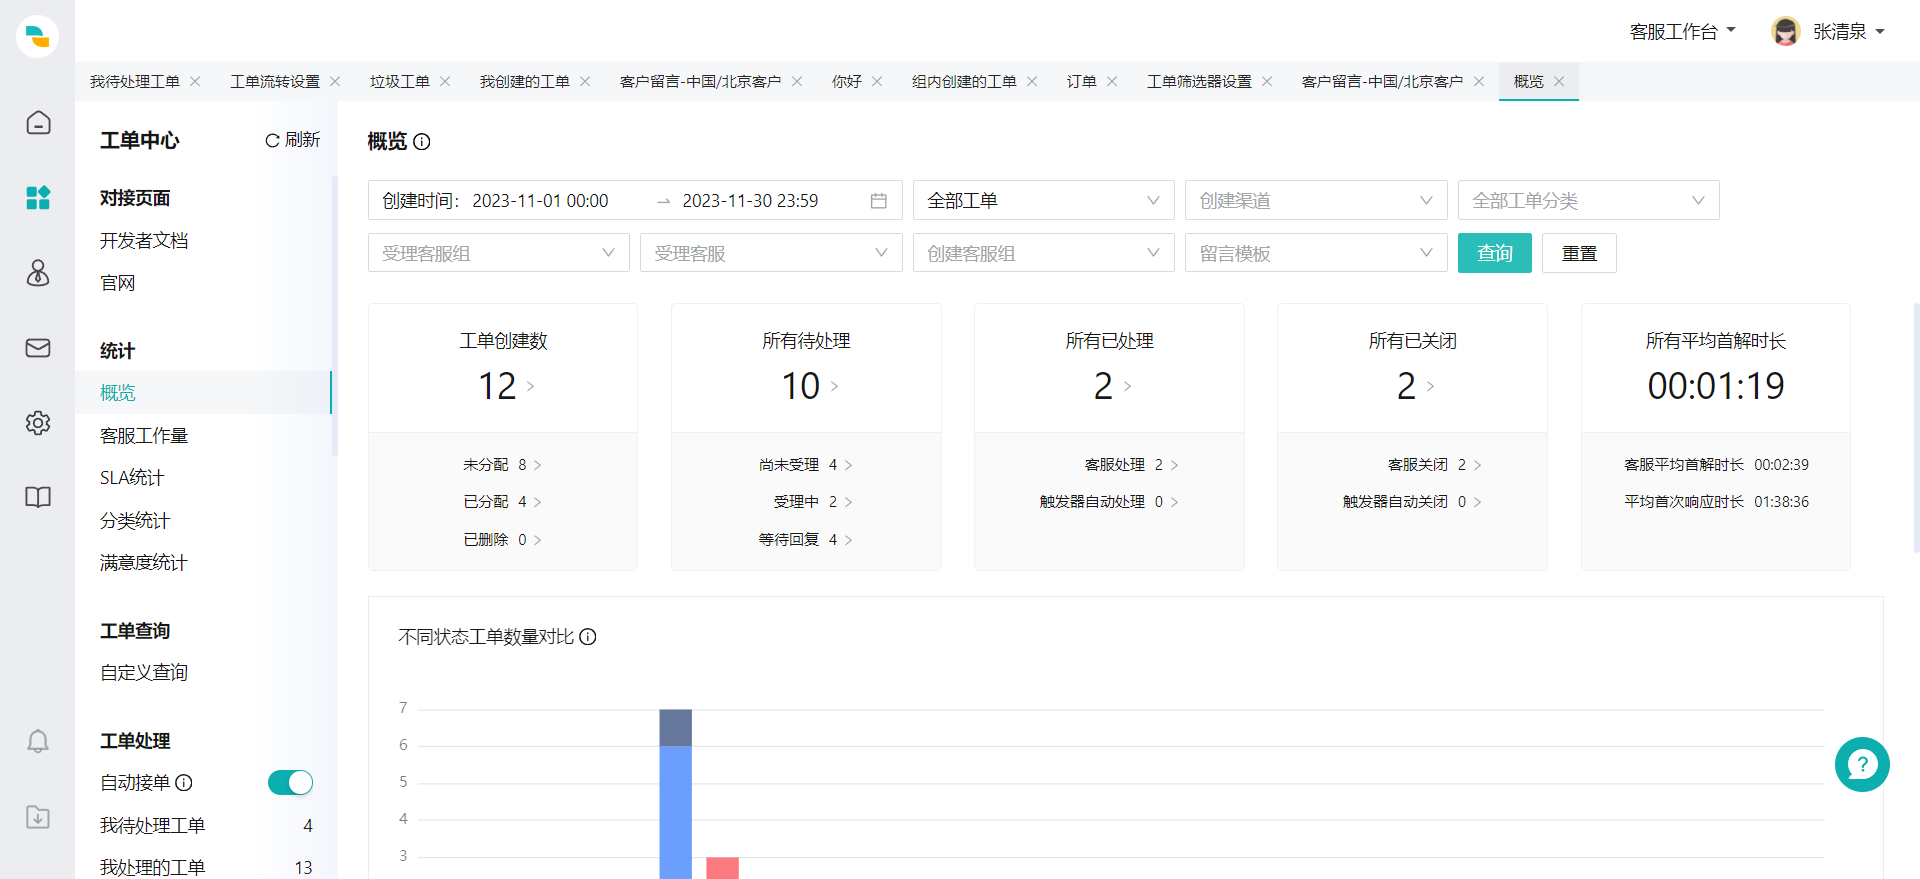Click the 查询 button
The width and height of the screenshot is (1920, 879).
coord(1495,253)
